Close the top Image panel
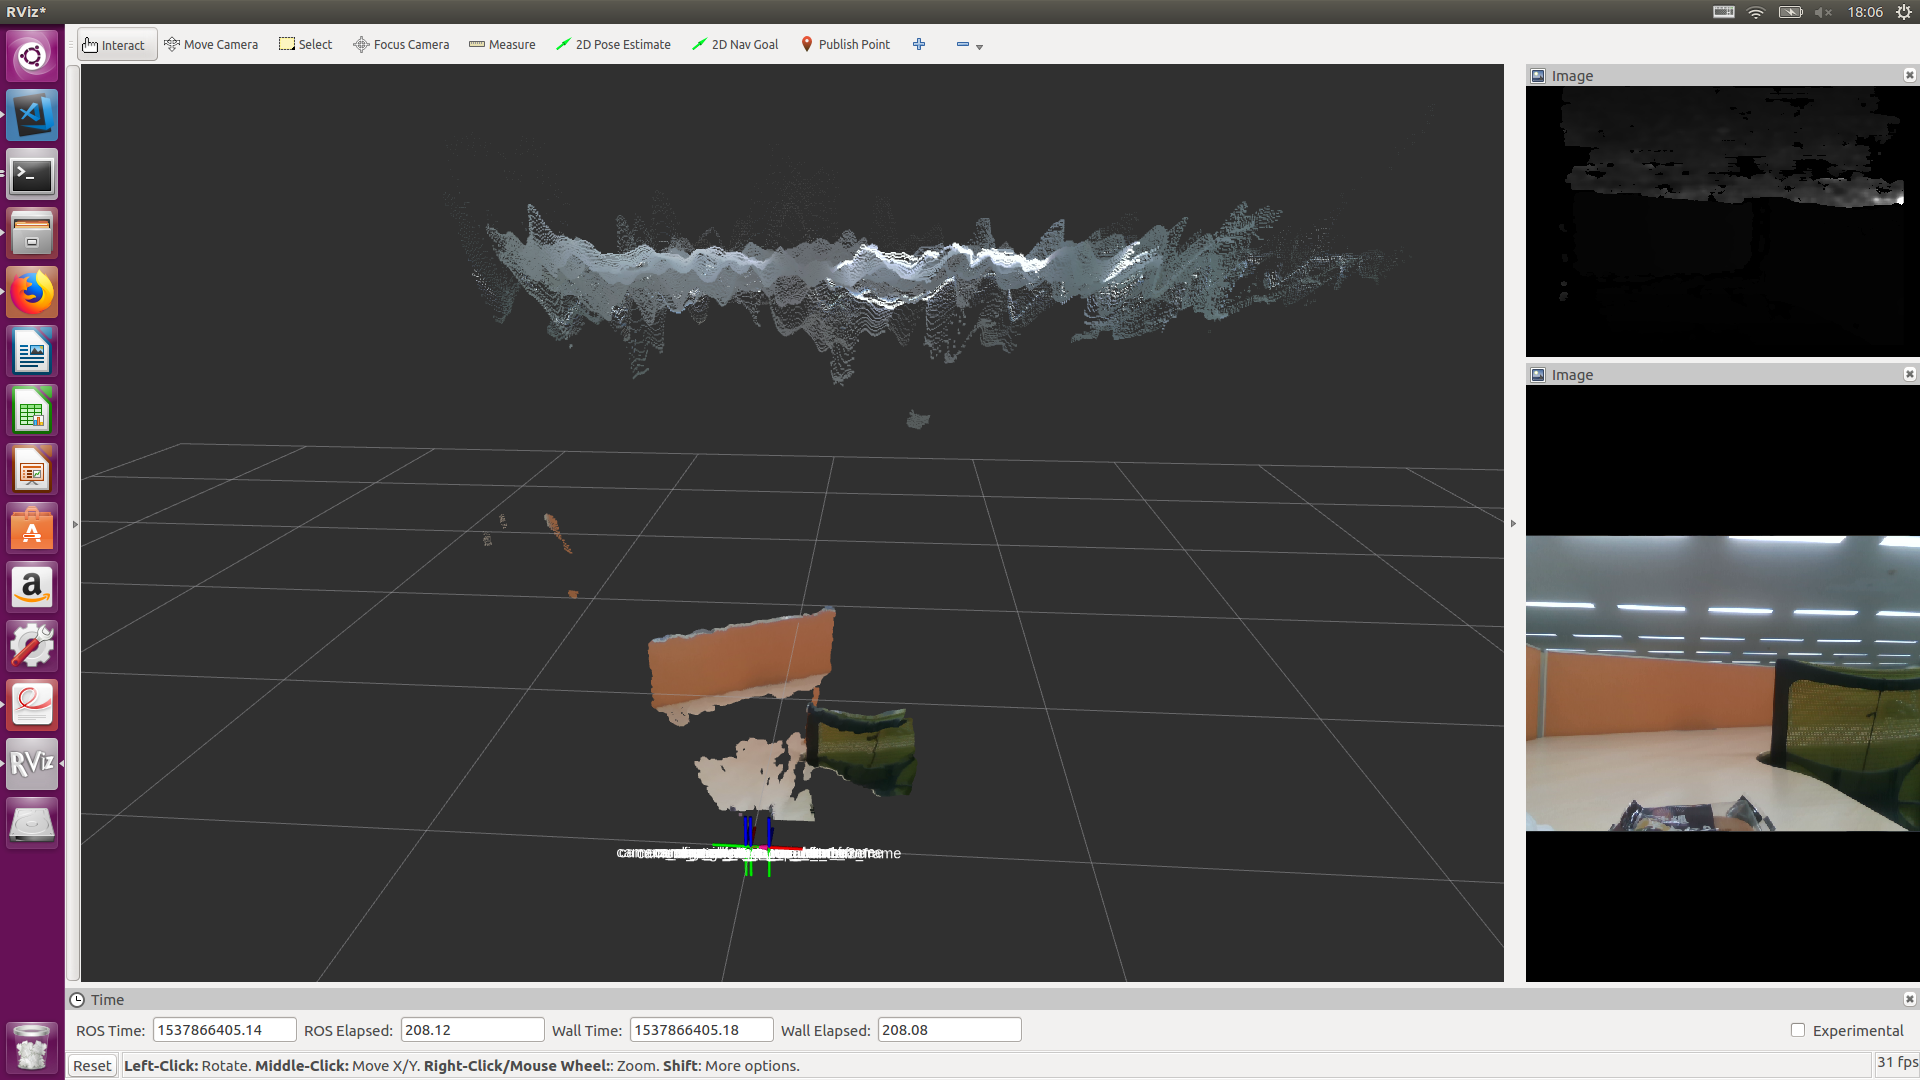The height and width of the screenshot is (1080, 1920). [x=1909, y=75]
